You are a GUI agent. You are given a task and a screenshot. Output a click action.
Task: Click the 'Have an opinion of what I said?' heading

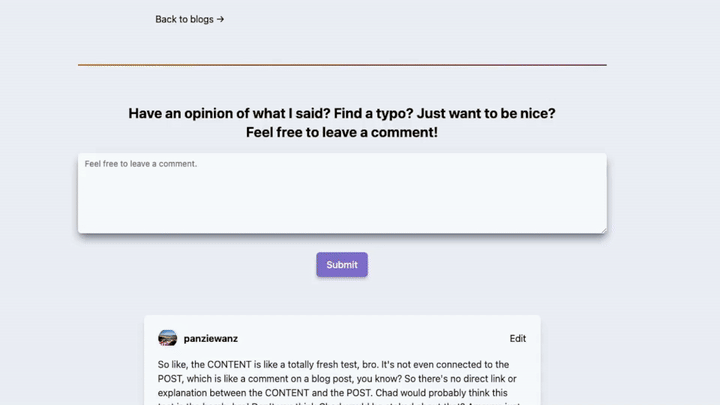click(x=229, y=113)
